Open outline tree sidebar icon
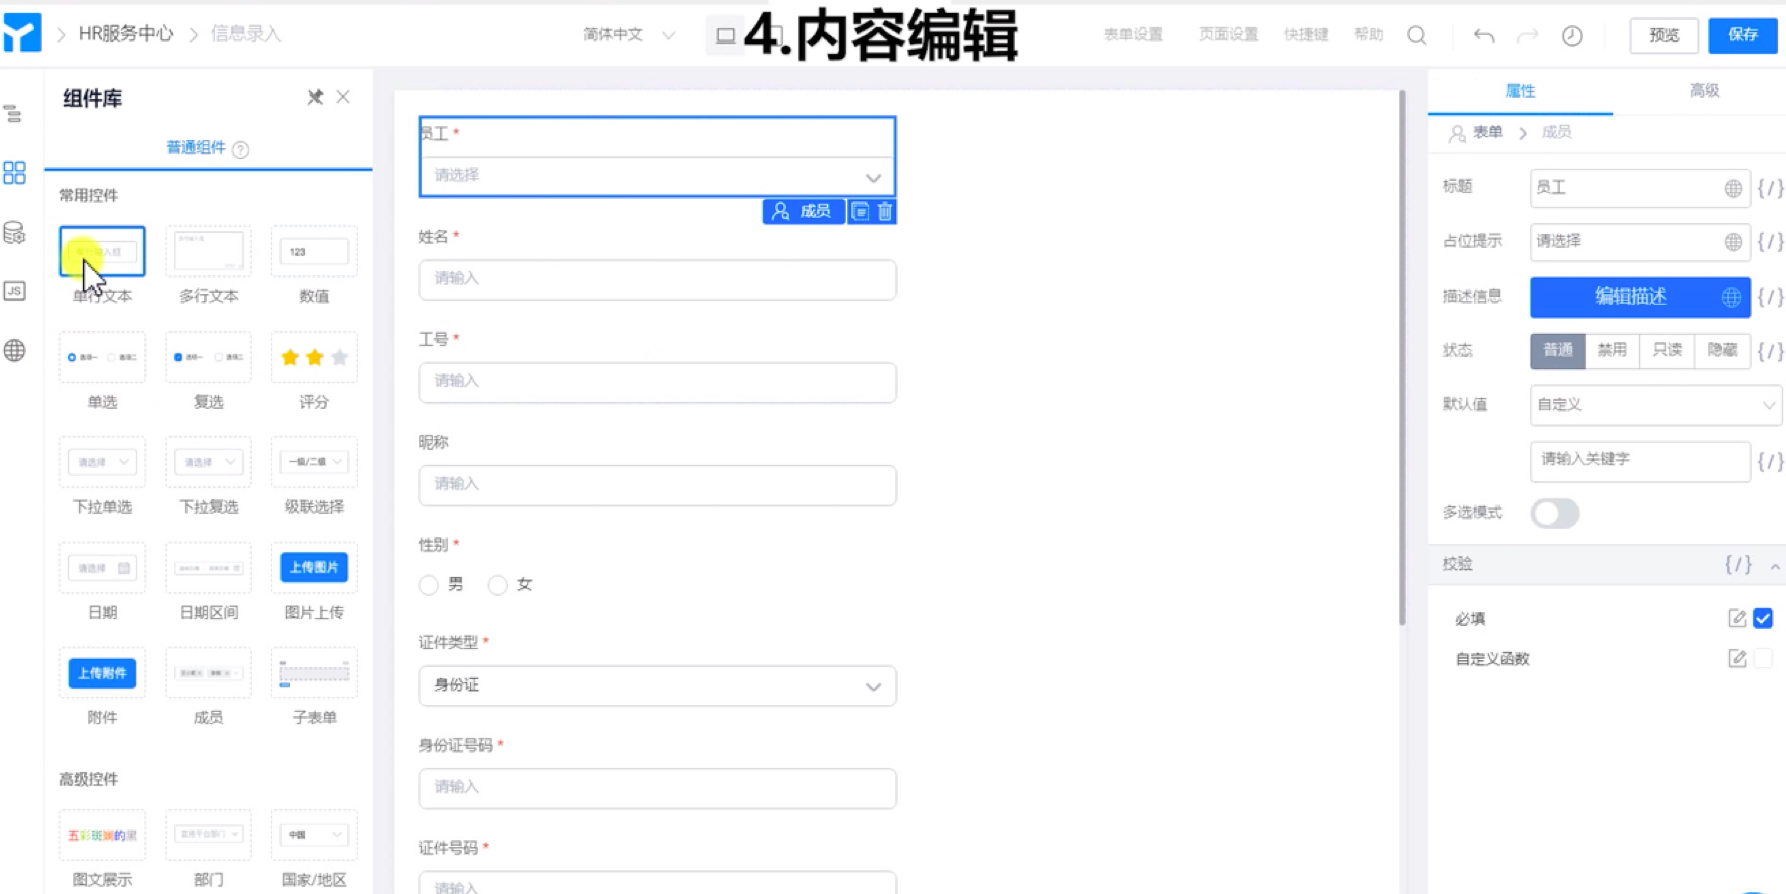Screen dimensions: 1786x894 (x=14, y=113)
